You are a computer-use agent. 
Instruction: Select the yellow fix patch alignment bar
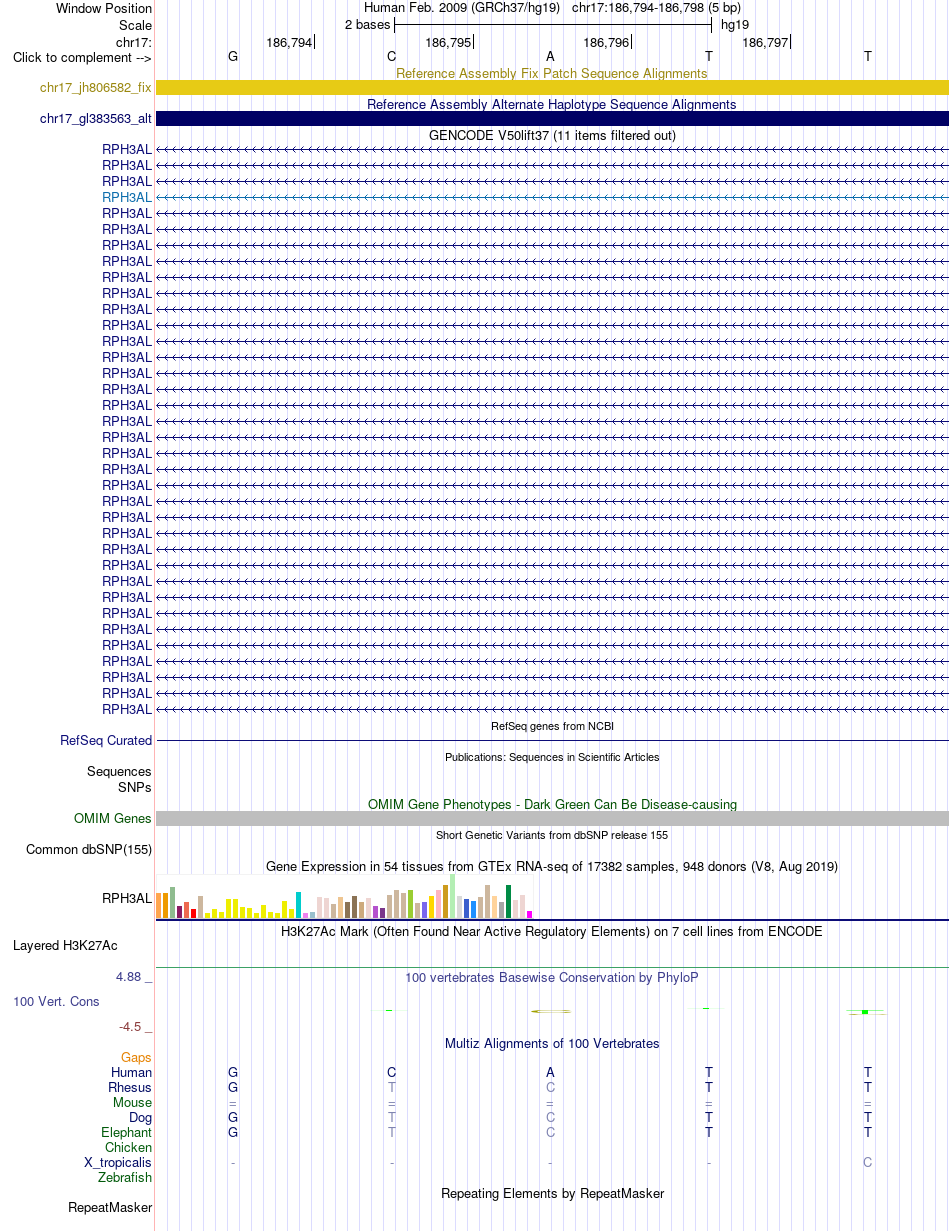(x=552, y=88)
